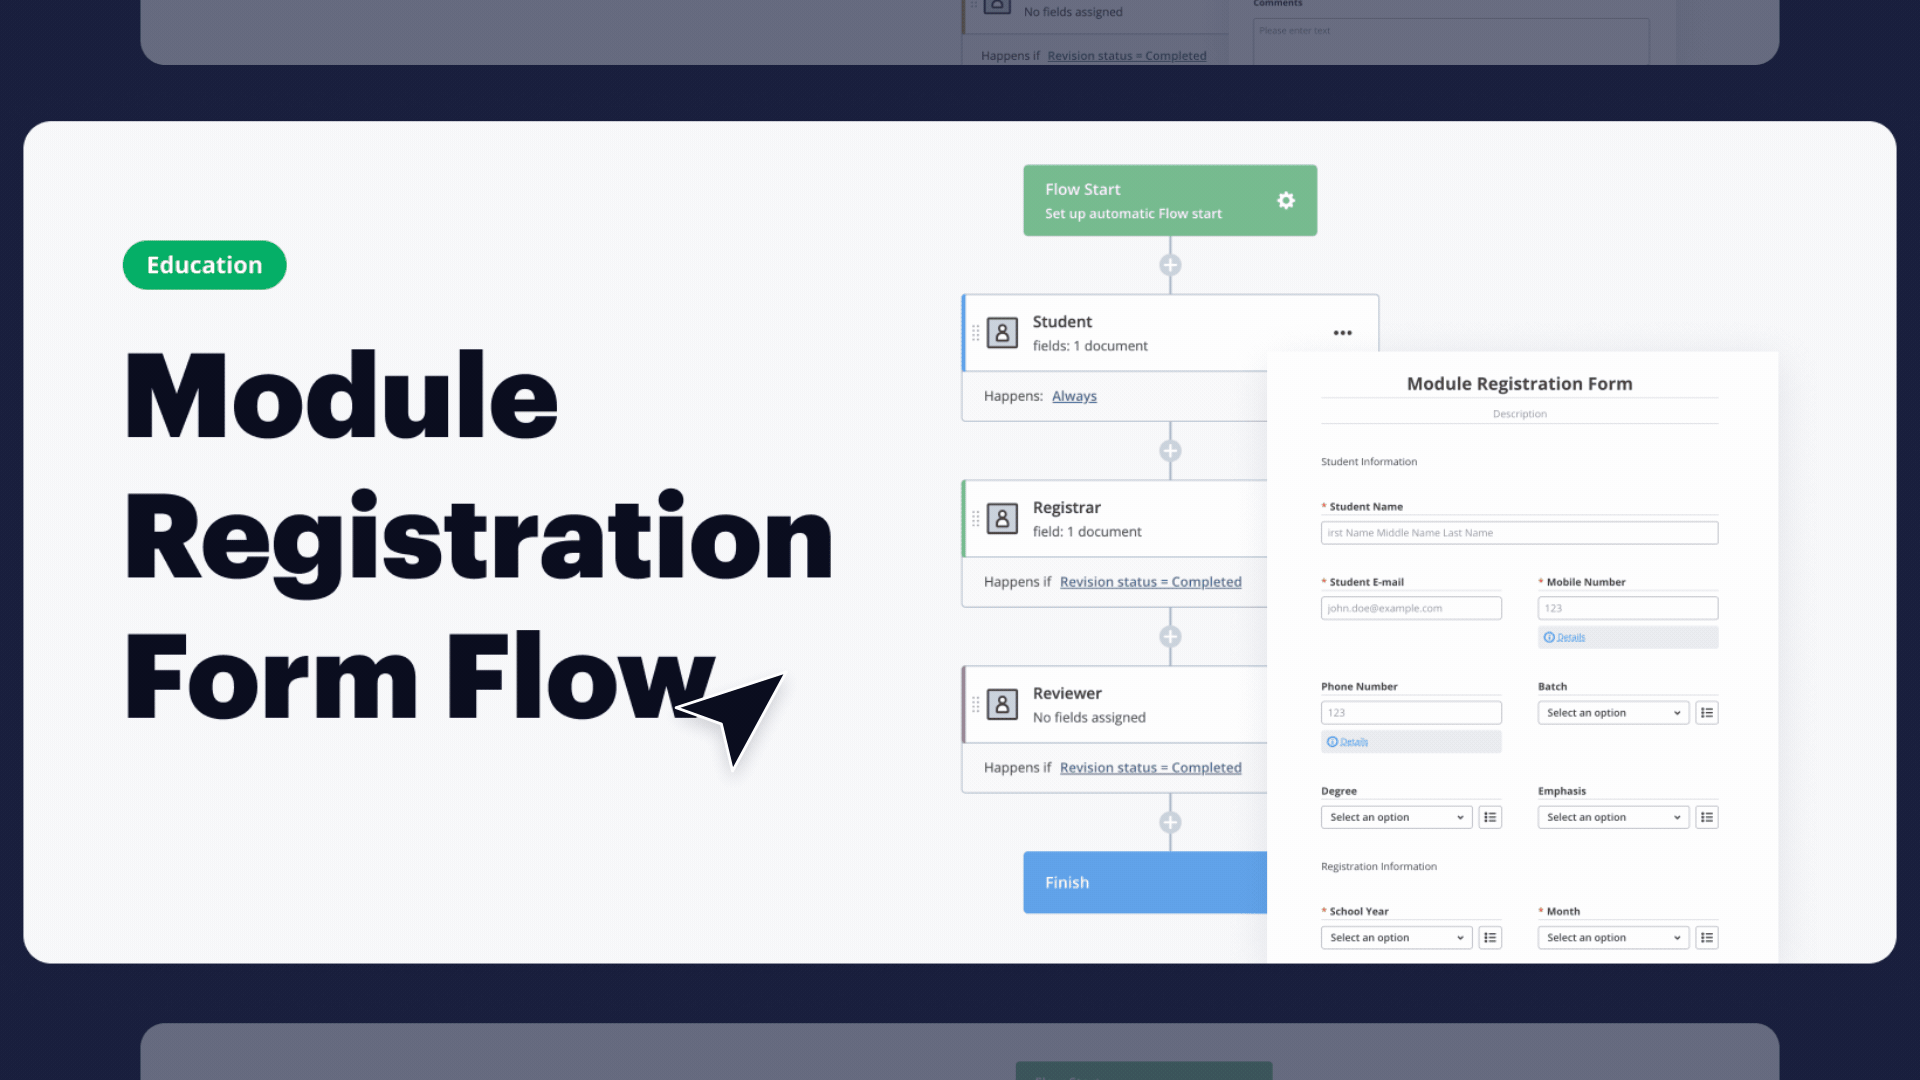Click Registration Information section label
The image size is (1920, 1080).
[1379, 867]
